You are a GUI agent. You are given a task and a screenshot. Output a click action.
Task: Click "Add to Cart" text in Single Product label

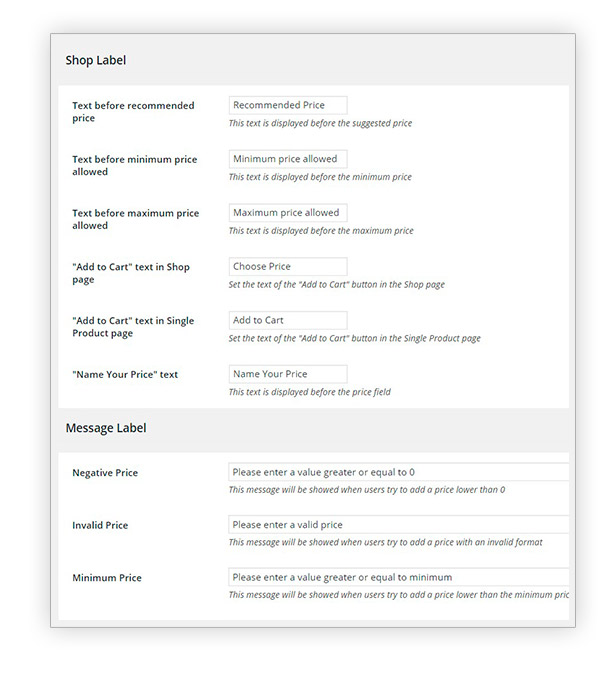133,327
